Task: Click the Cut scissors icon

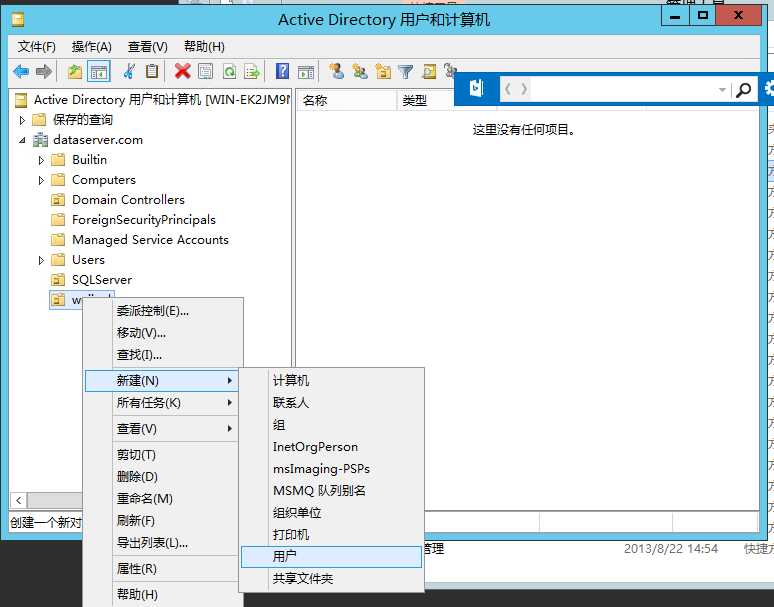Action: pos(129,72)
